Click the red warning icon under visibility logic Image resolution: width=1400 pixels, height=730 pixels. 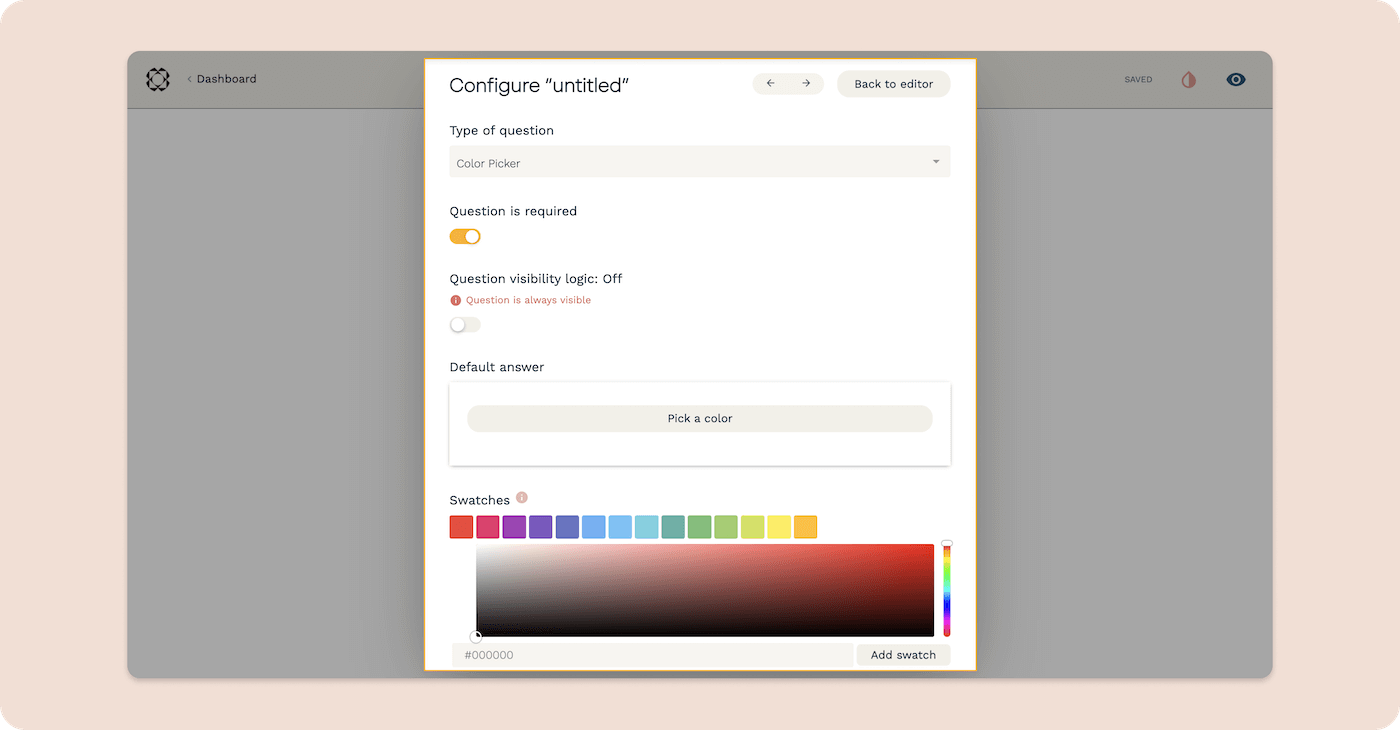pos(456,300)
